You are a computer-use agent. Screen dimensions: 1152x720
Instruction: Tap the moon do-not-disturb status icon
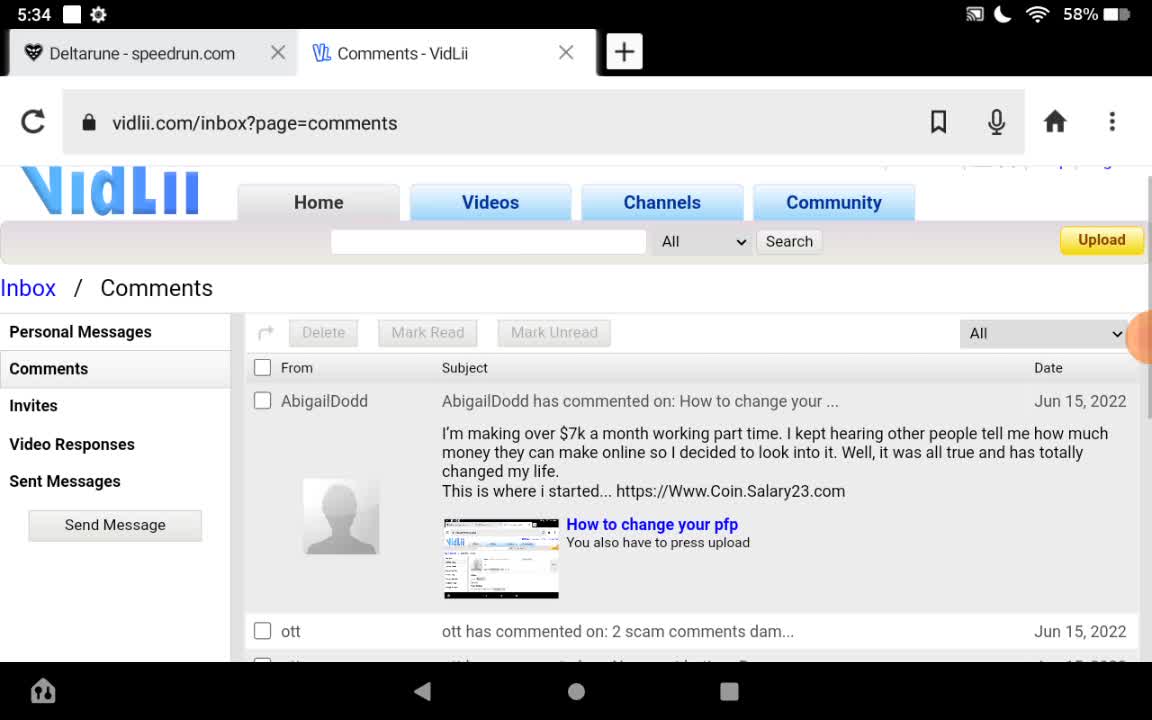[1003, 14]
